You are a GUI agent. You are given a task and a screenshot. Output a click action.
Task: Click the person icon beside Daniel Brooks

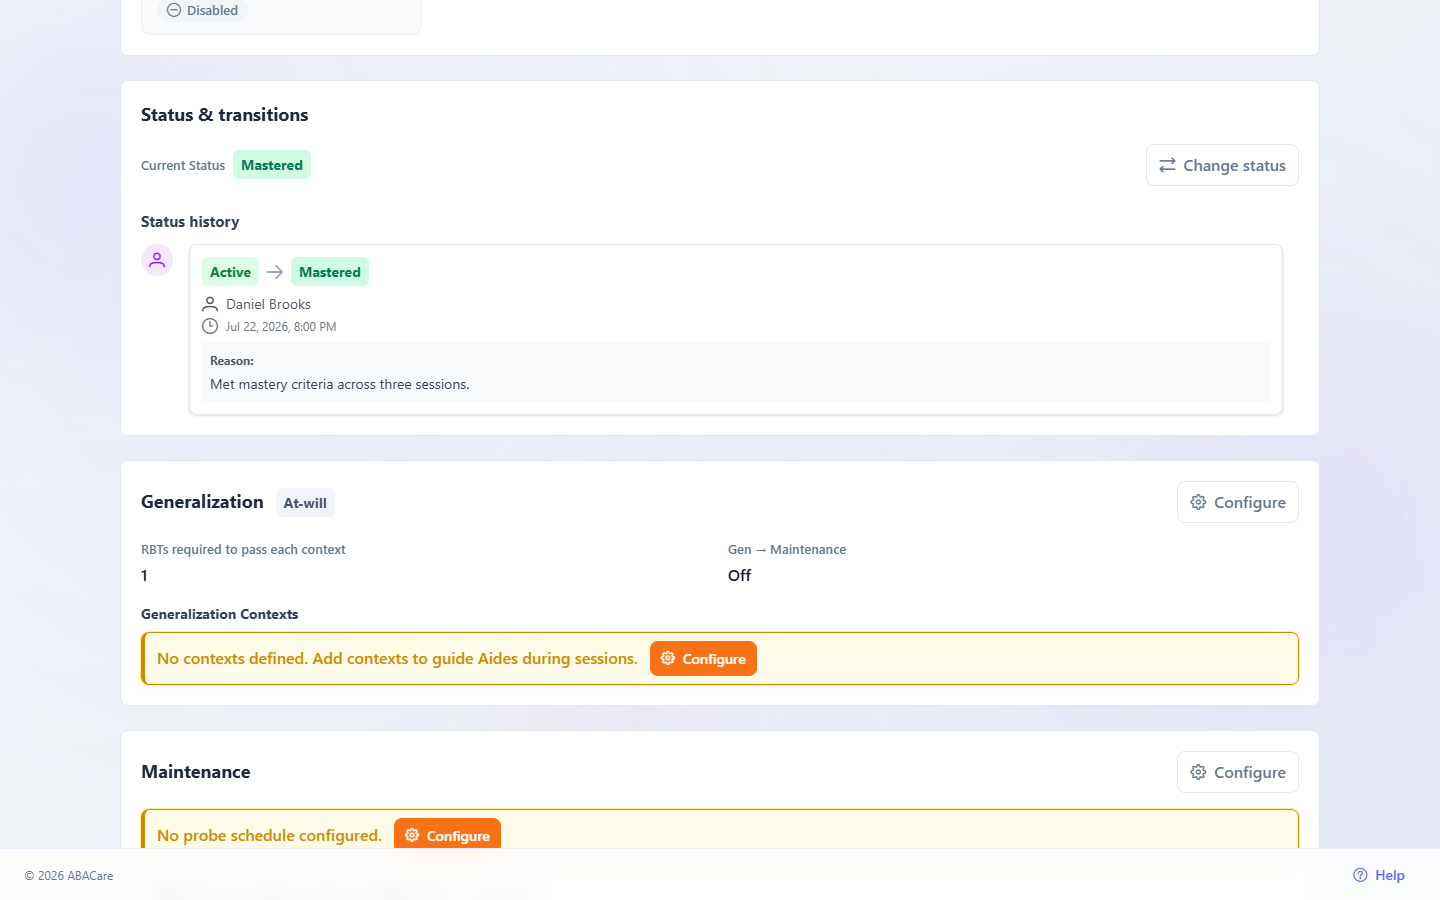[x=210, y=304]
